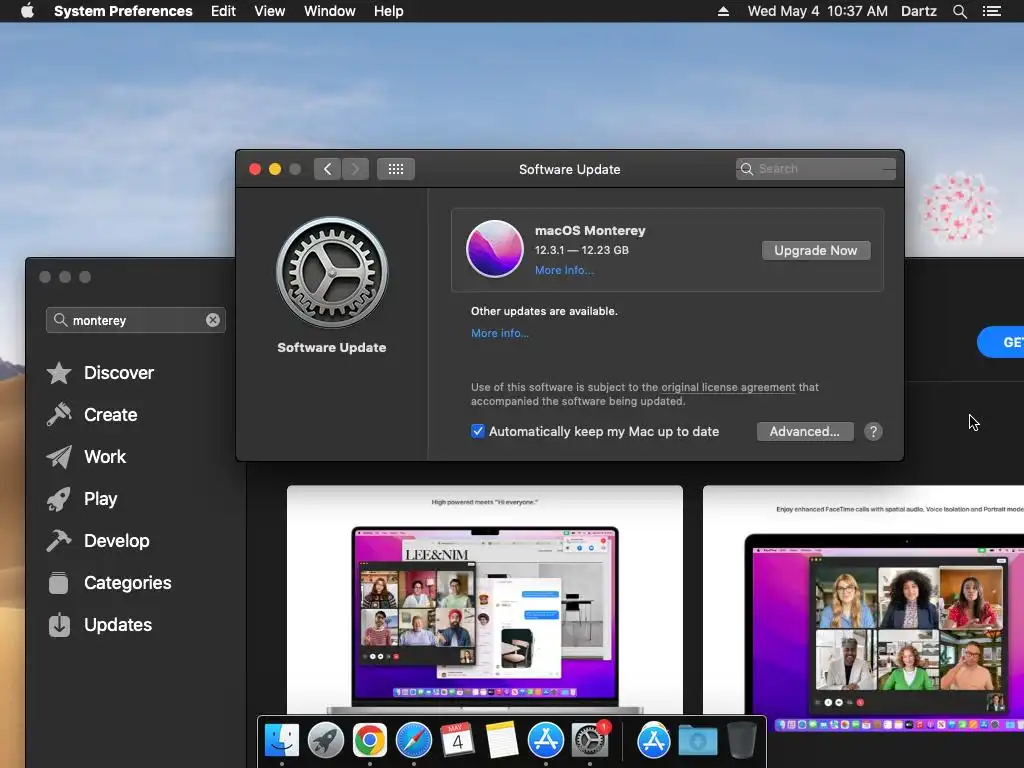Open the System Preferences menu
Viewport: 1024px width, 768px height.
(123, 11)
